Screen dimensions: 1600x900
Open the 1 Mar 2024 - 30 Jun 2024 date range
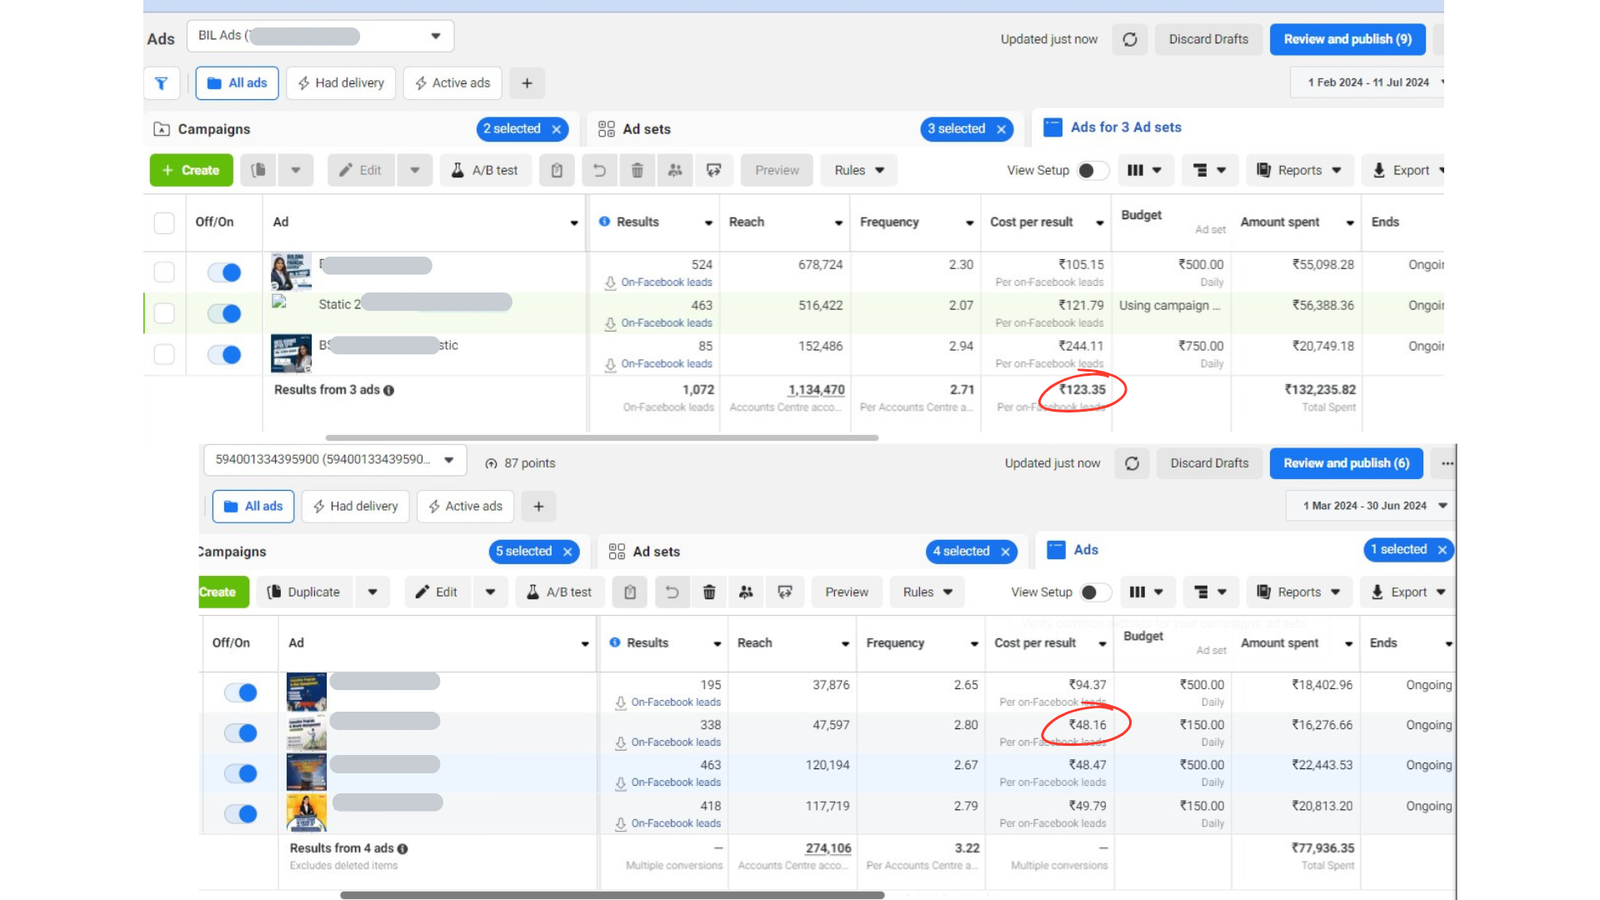1372,506
